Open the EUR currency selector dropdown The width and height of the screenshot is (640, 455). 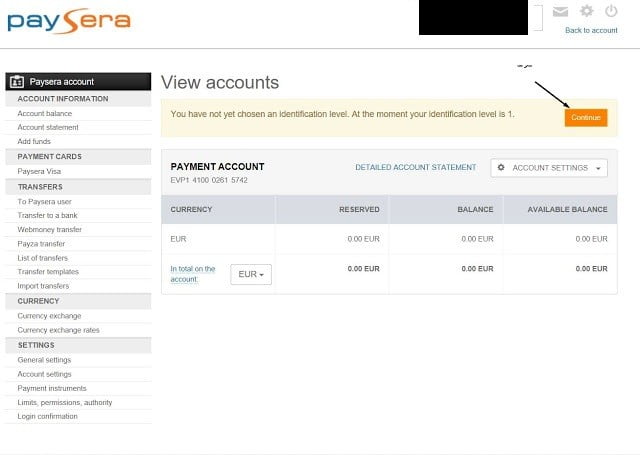coord(251,274)
